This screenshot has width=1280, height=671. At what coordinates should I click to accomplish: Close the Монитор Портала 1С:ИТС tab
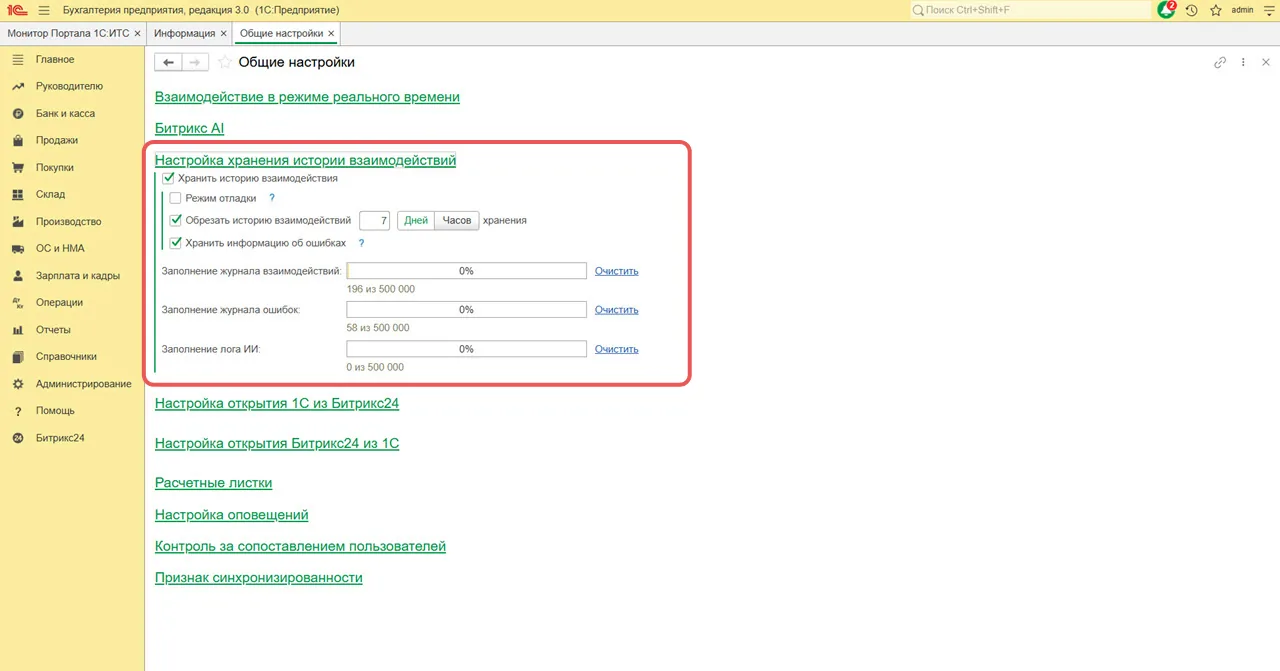pyautogui.click(x=137, y=33)
